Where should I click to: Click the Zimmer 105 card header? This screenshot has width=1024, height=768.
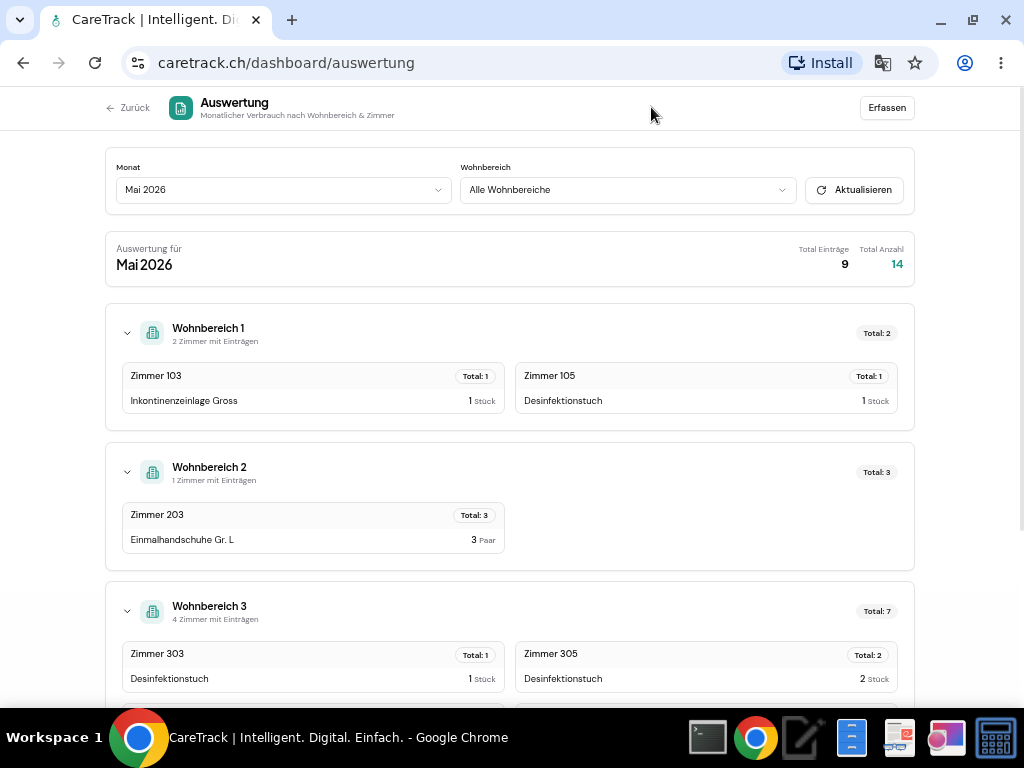pyautogui.click(x=706, y=376)
